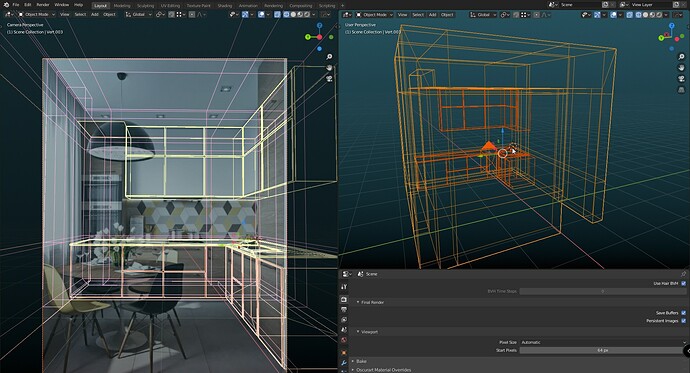Switch perspective/orthographic grid gizmo in right viewport
The image size is (690, 373).
[x=681, y=90]
